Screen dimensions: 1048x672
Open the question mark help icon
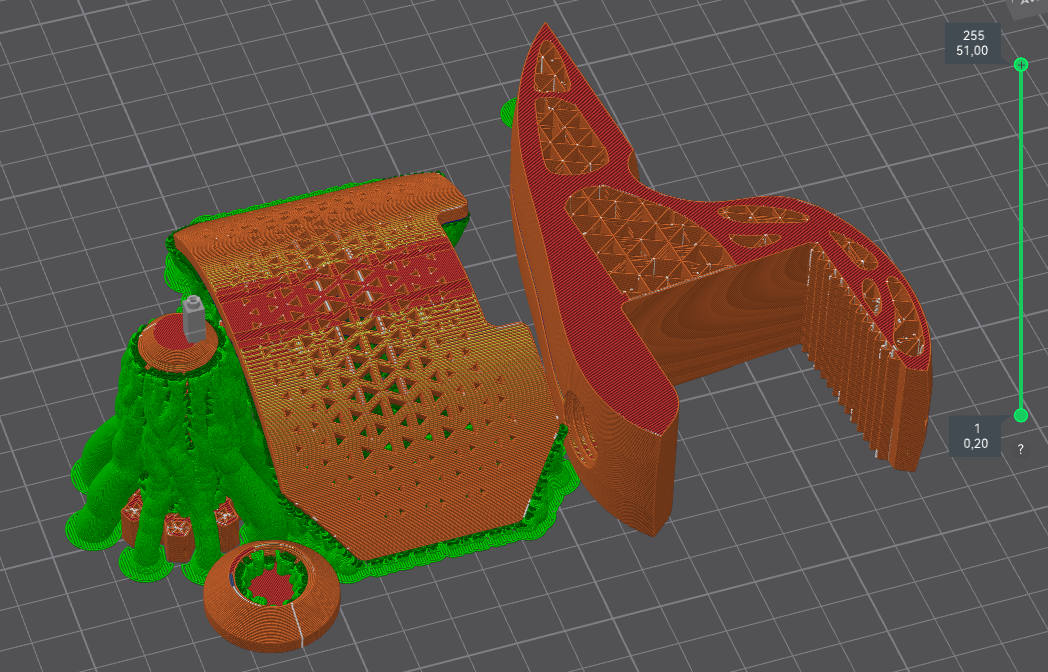point(1020,449)
